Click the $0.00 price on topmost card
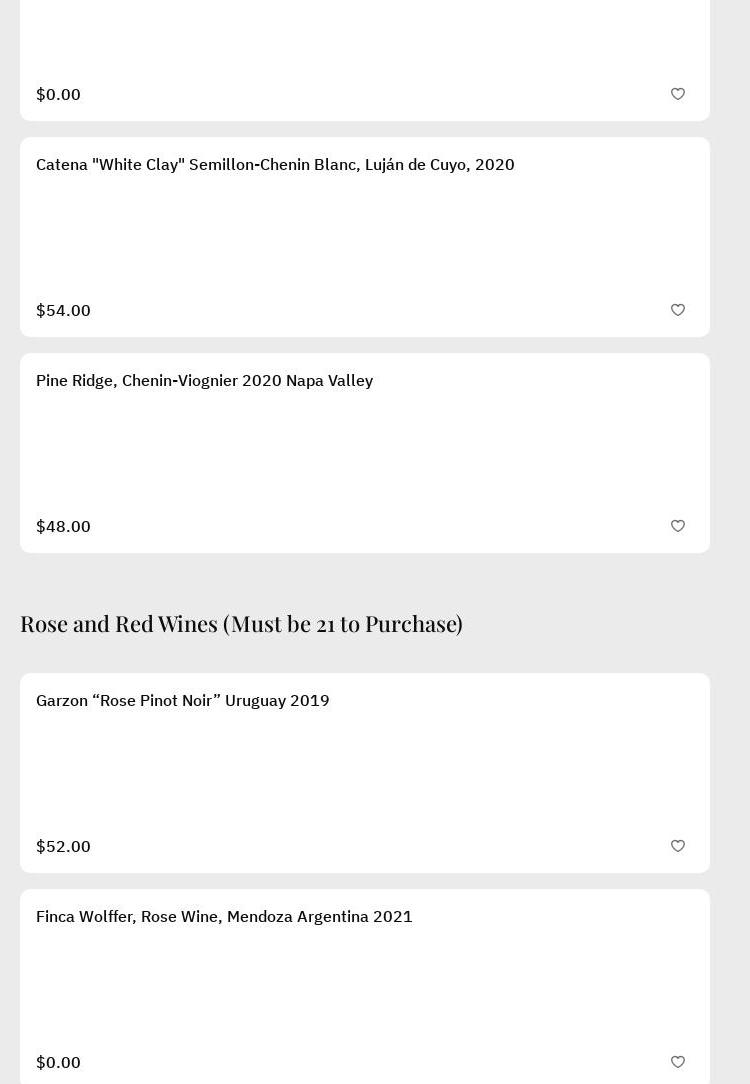 tap(58, 94)
